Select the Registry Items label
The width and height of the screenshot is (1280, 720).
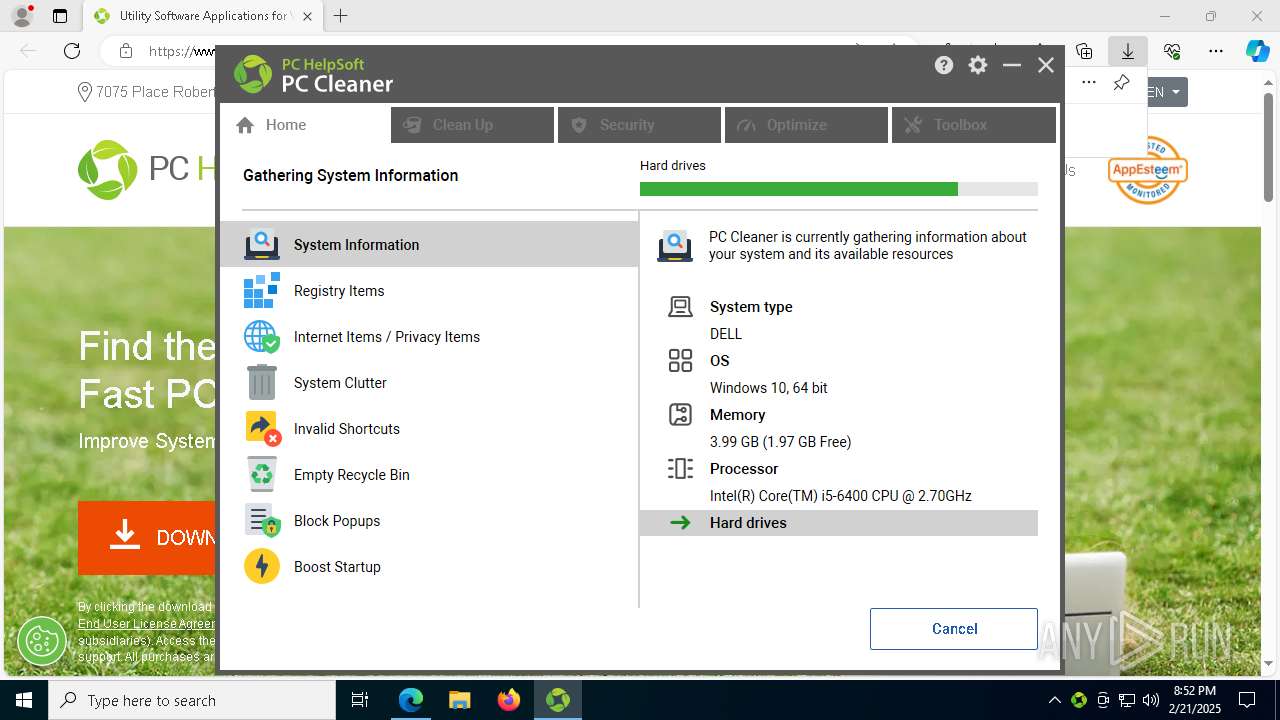click(x=339, y=291)
